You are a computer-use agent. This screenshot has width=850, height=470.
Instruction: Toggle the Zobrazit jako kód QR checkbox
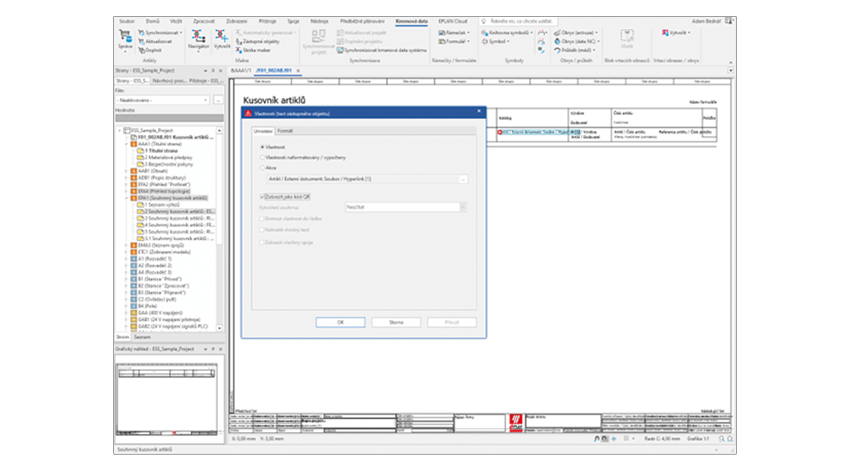pos(260,197)
